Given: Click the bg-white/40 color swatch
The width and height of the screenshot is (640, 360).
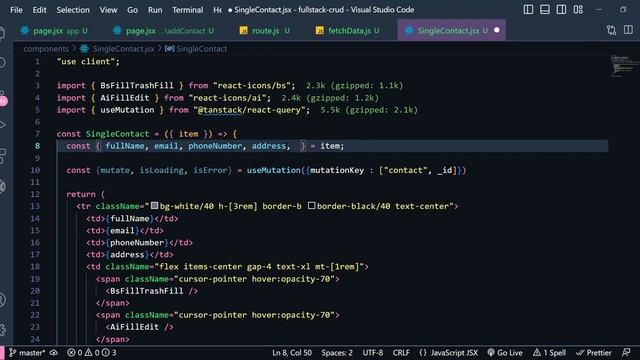Looking at the screenshot, I should (154, 206).
